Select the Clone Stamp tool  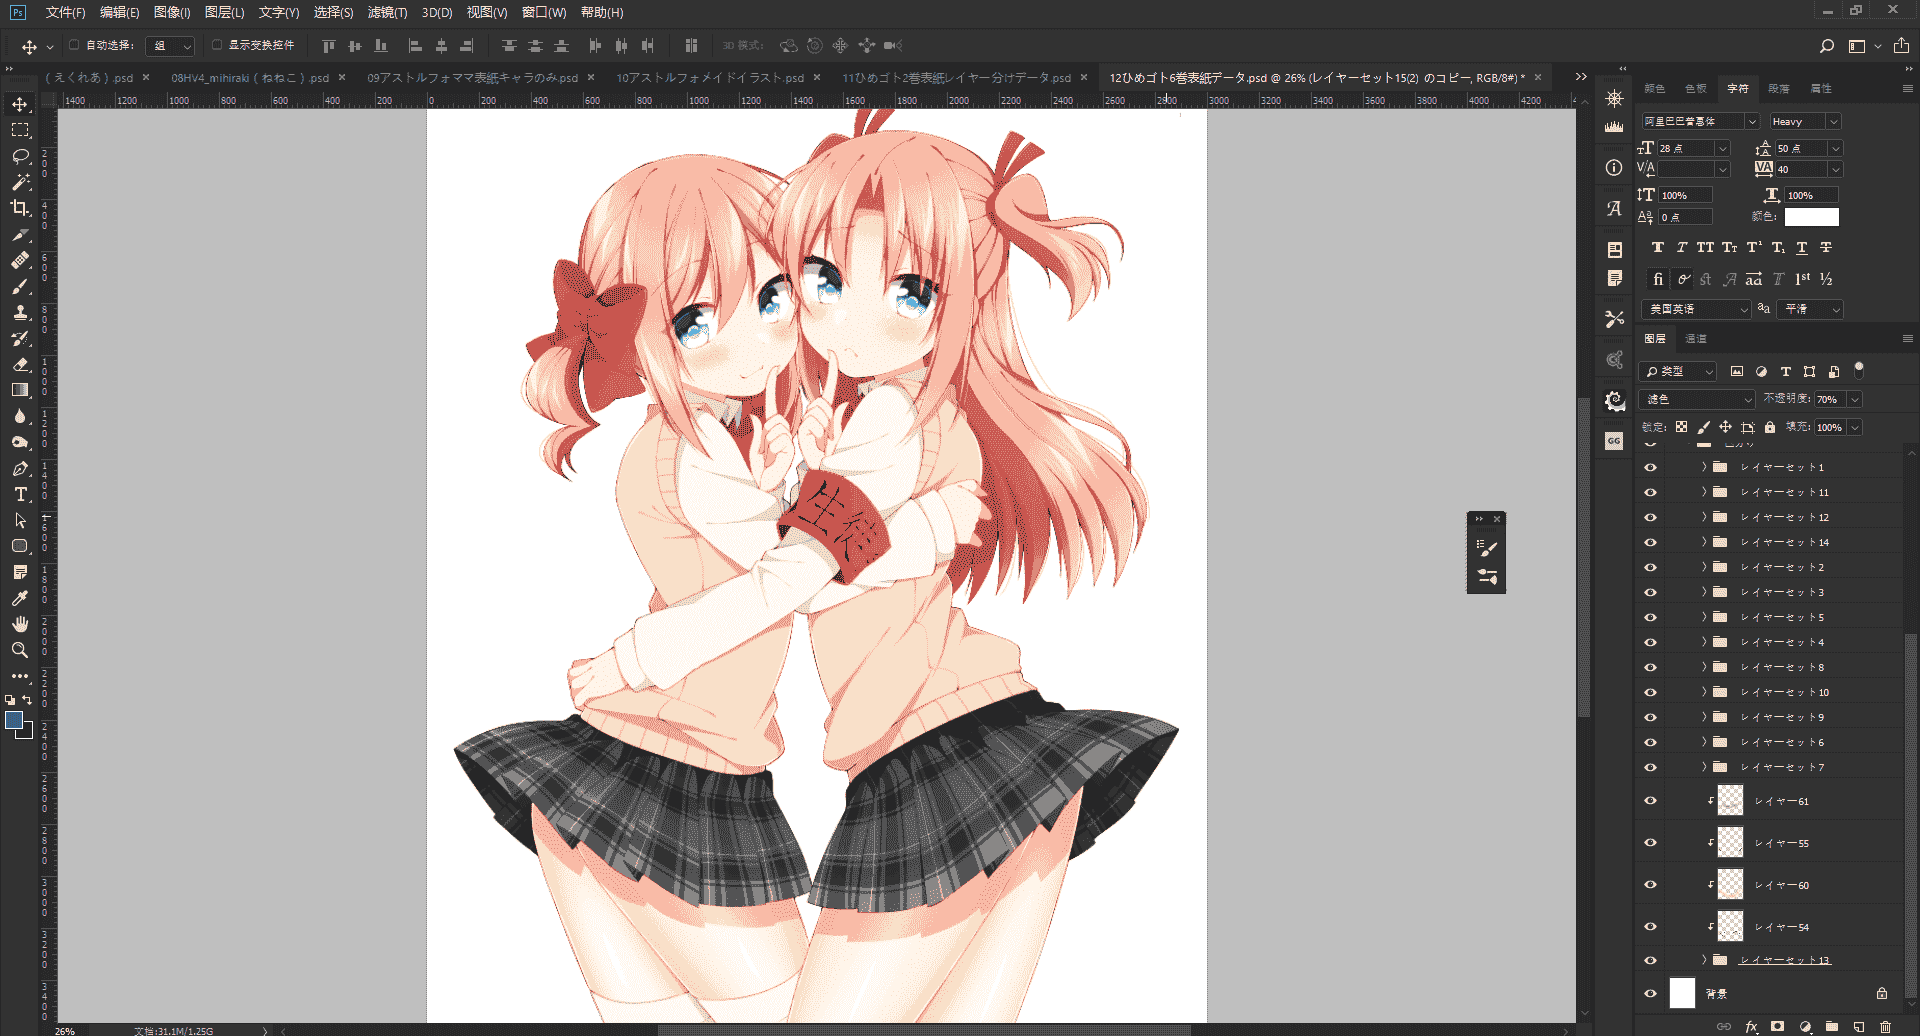tap(20, 313)
